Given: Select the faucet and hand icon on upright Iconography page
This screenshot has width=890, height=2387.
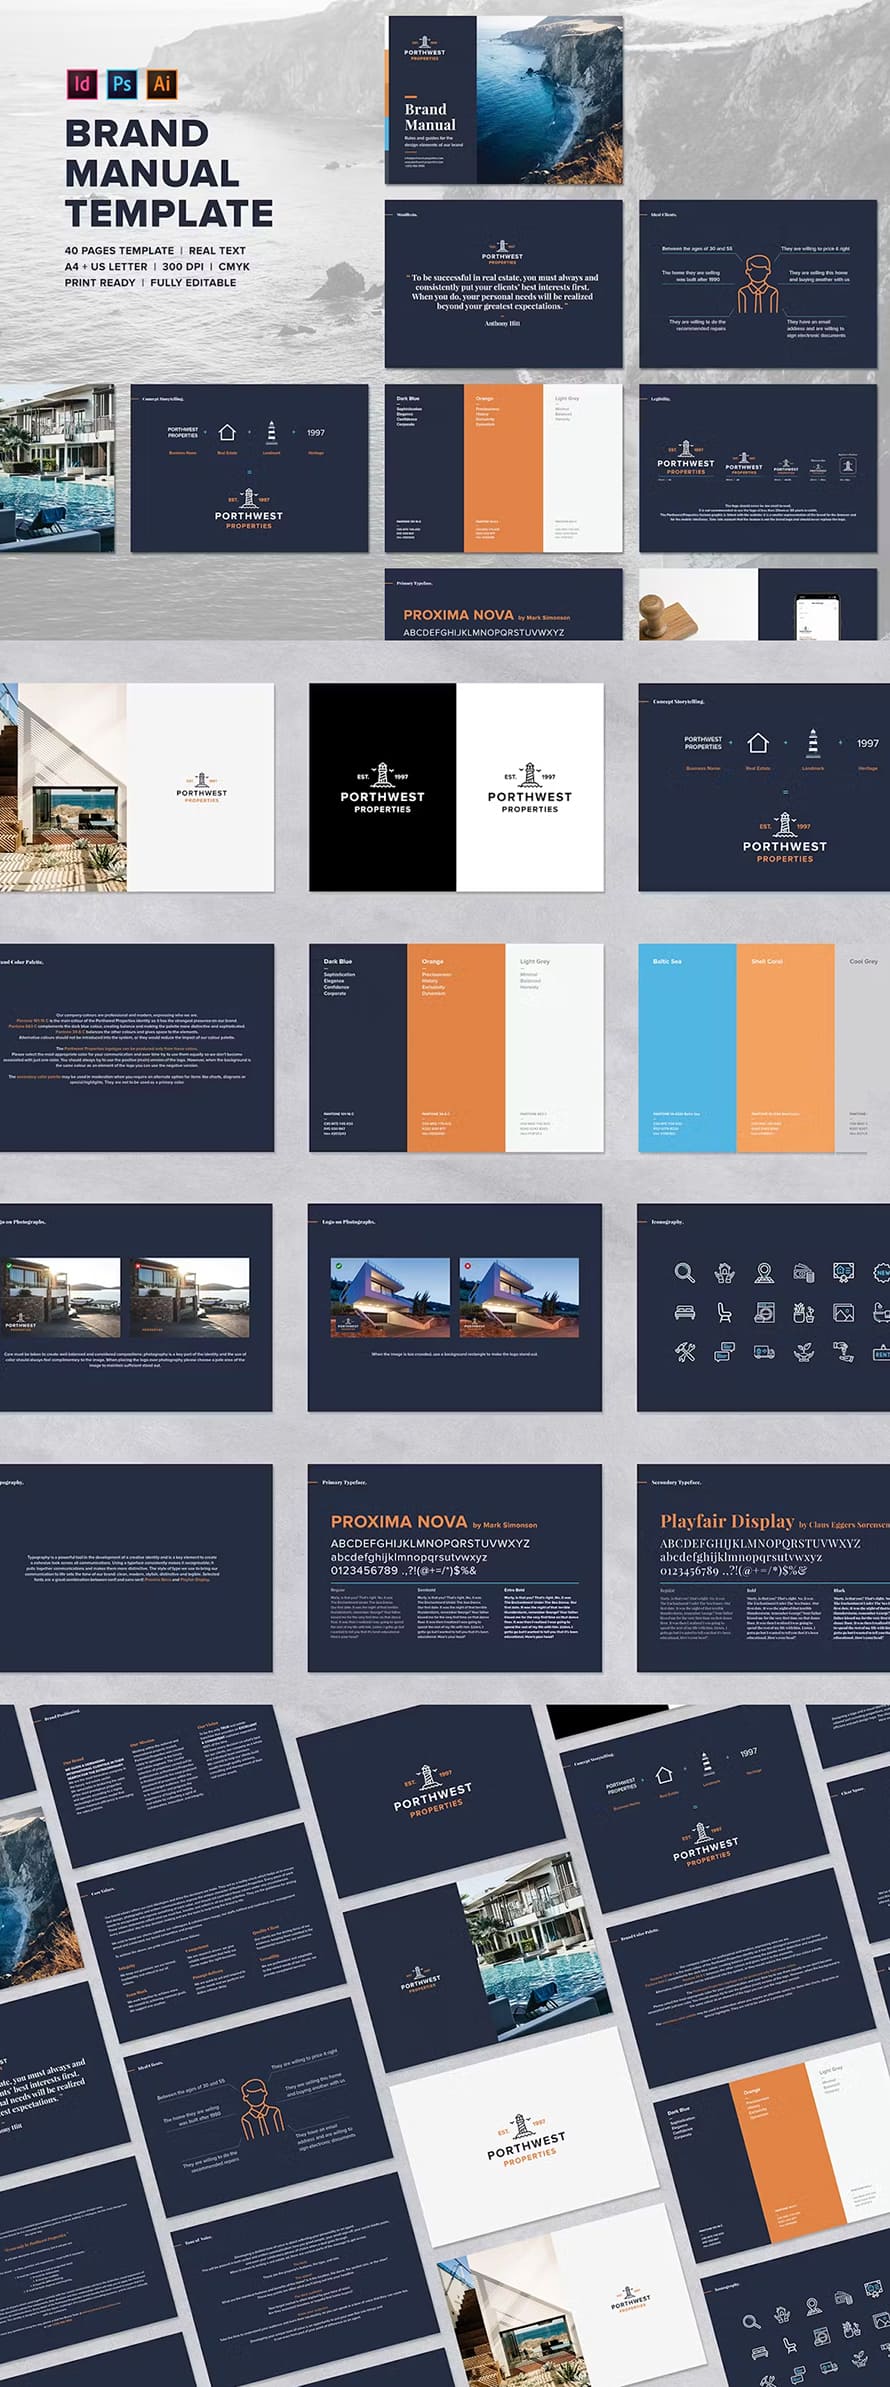Looking at the screenshot, I should coord(843,1352).
